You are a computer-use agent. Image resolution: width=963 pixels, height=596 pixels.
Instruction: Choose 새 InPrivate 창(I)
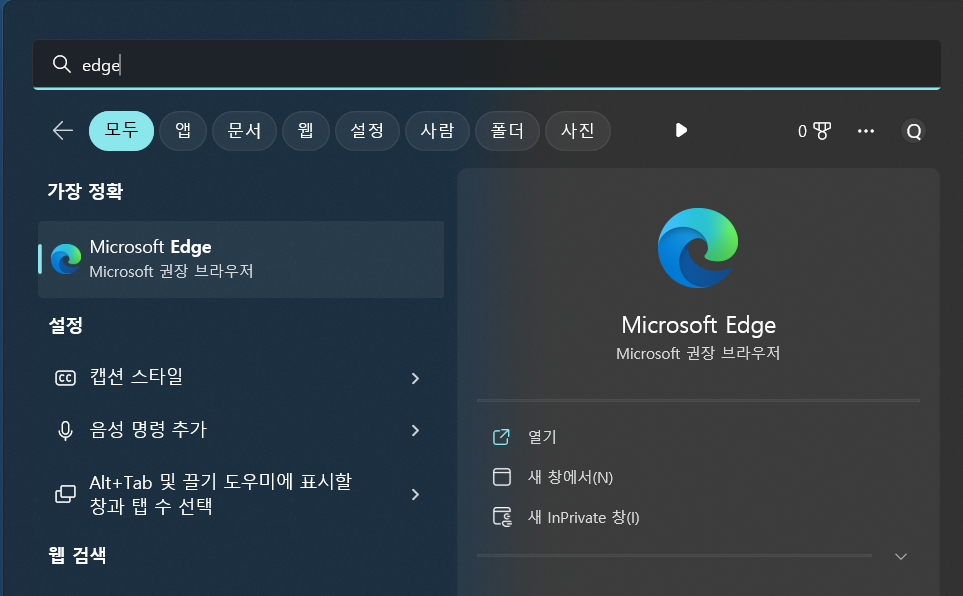coord(583,517)
